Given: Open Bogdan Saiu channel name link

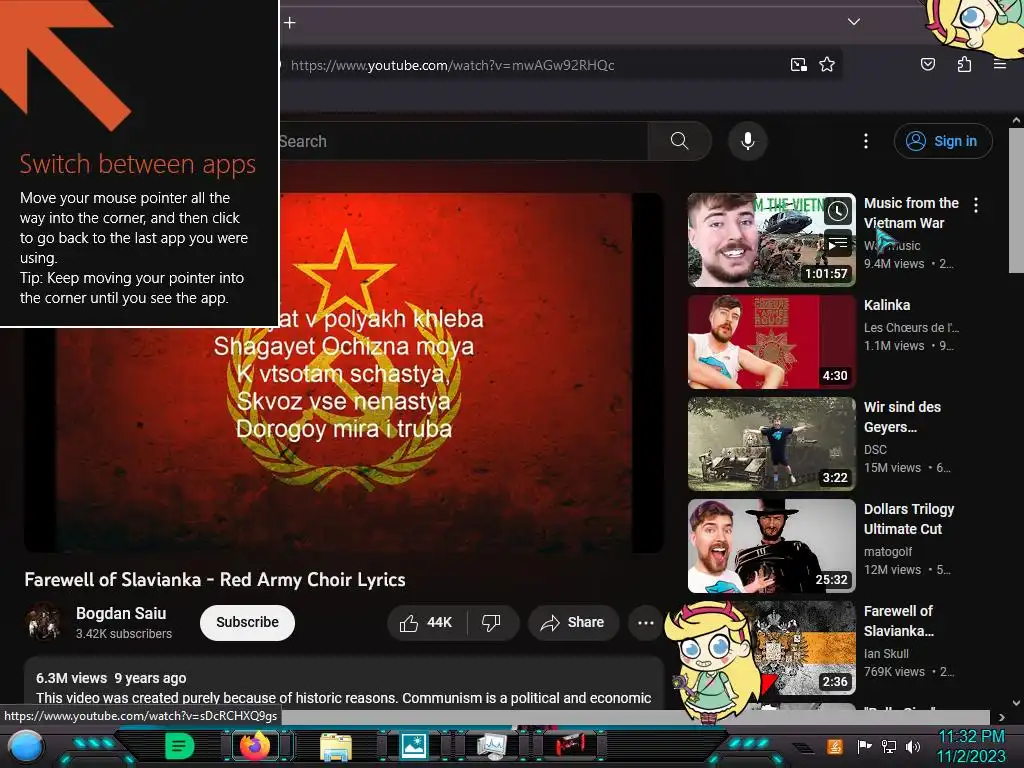Looking at the screenshot, I should (x=121, y=613).
